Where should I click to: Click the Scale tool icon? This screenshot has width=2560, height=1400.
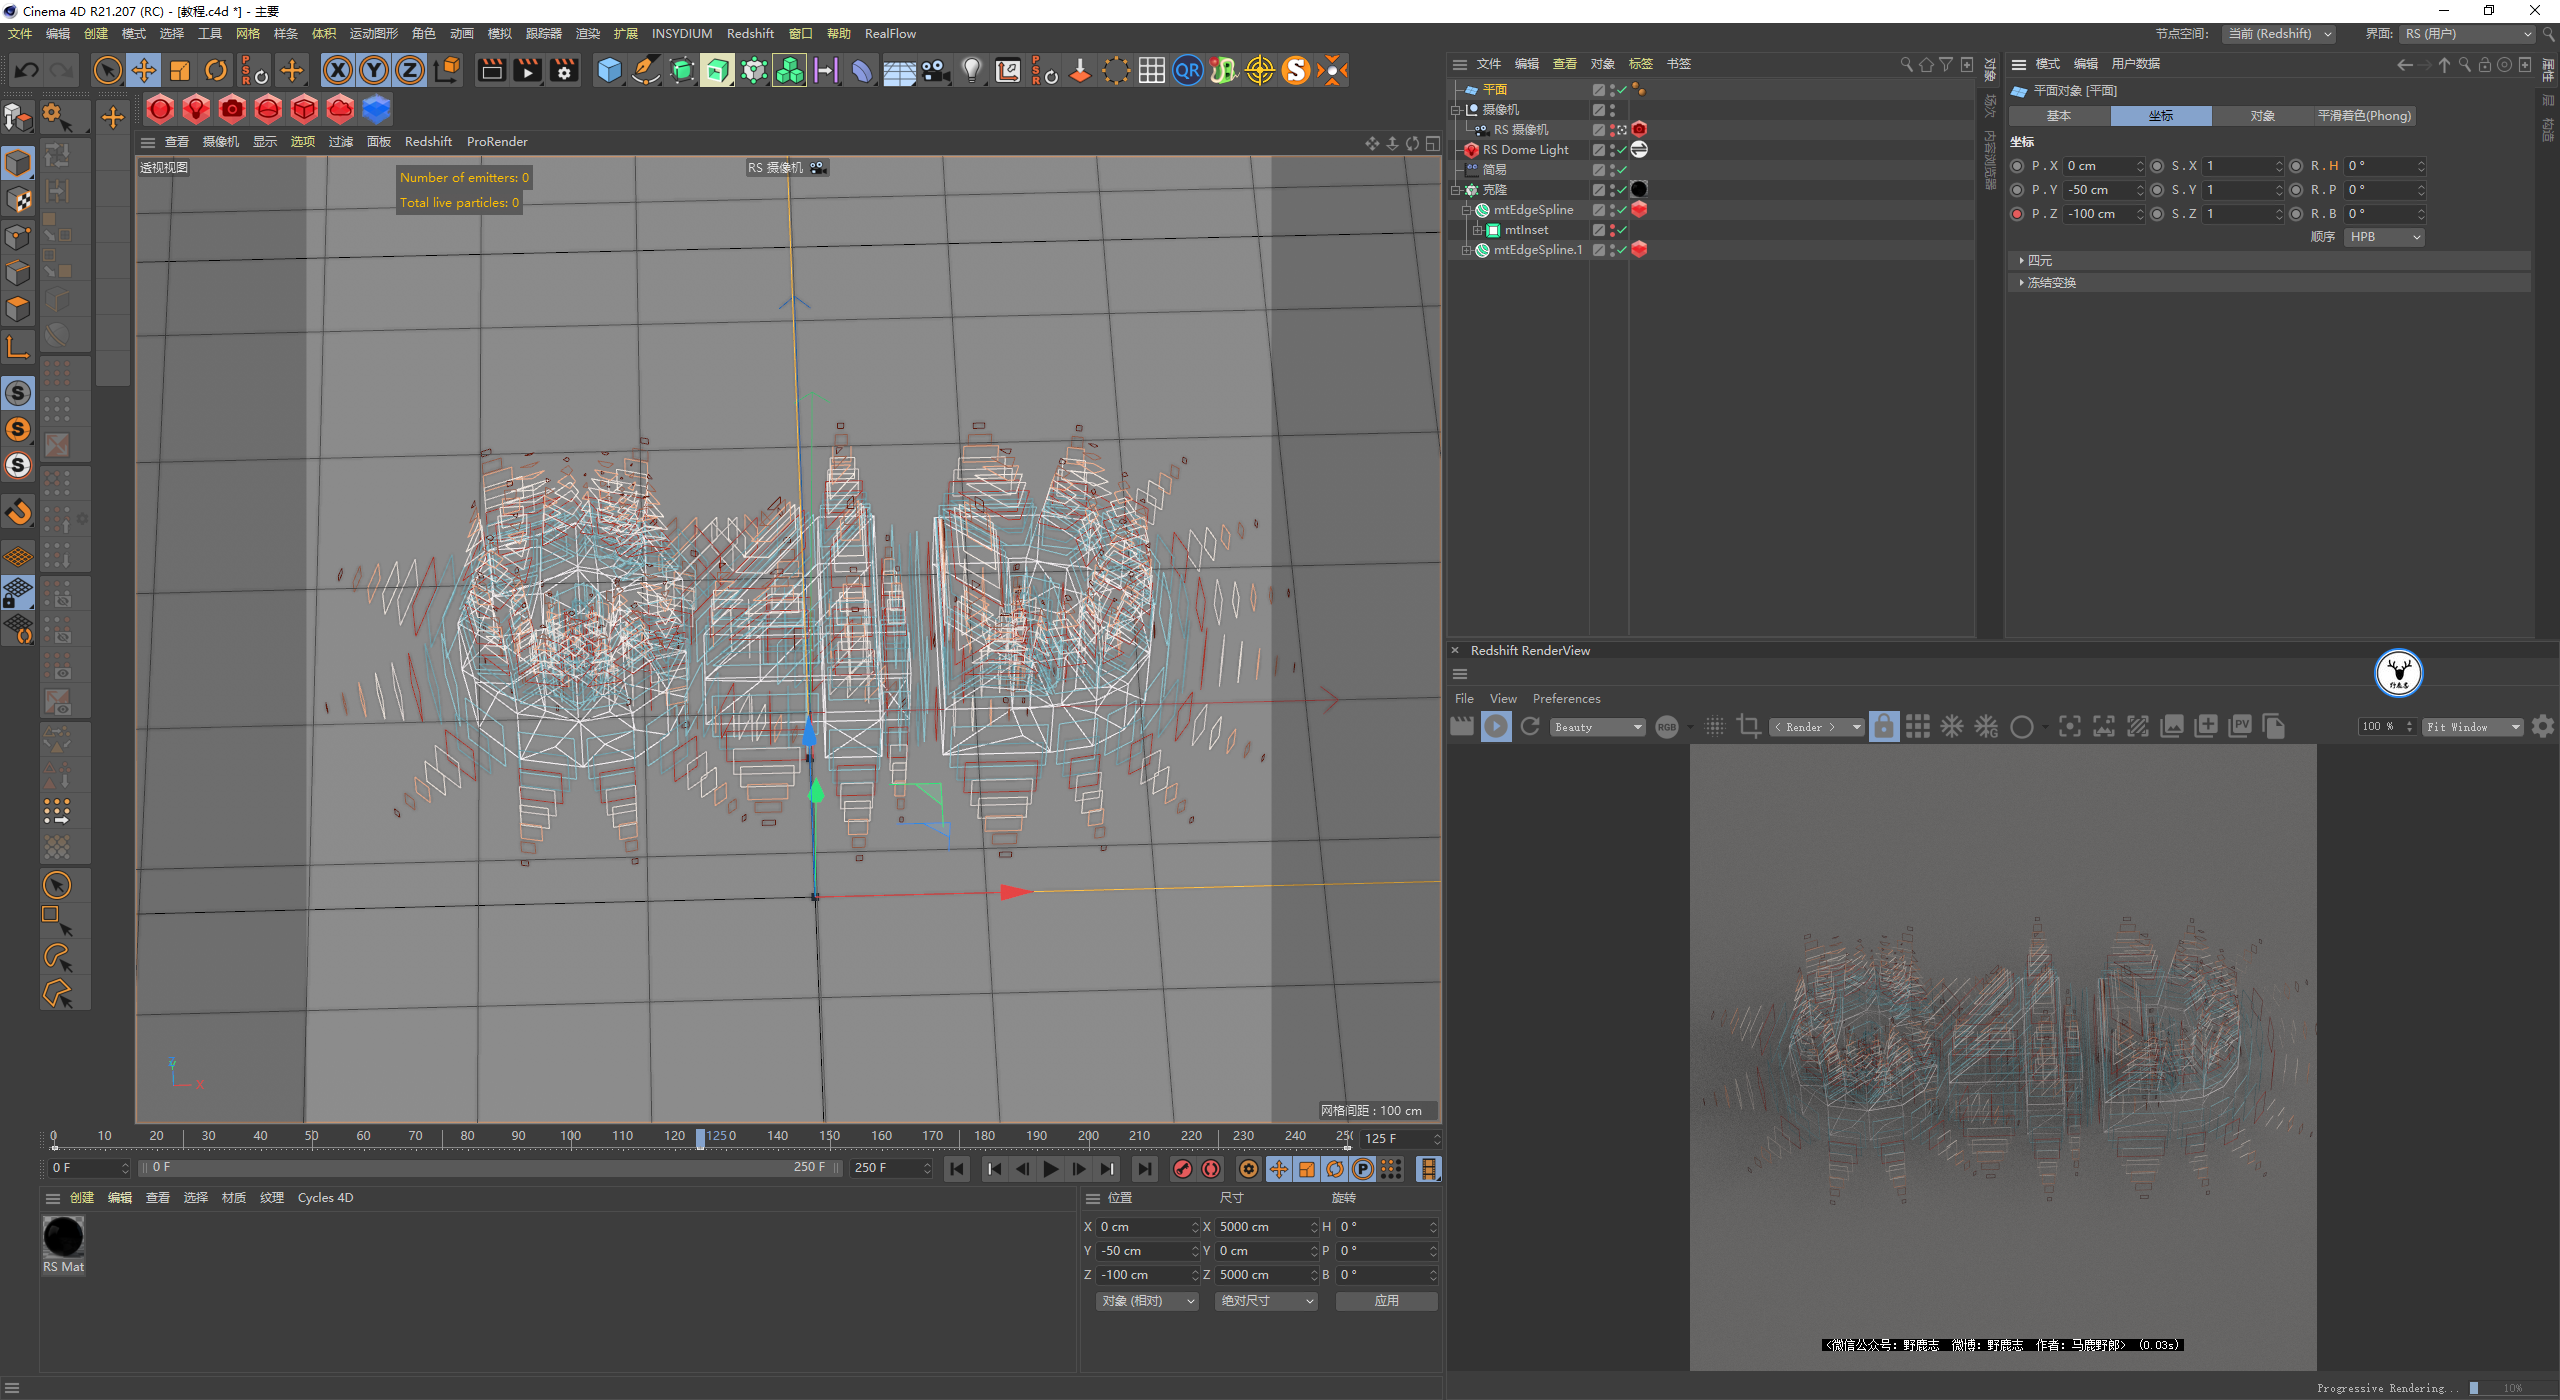click(x=180, y=70)
